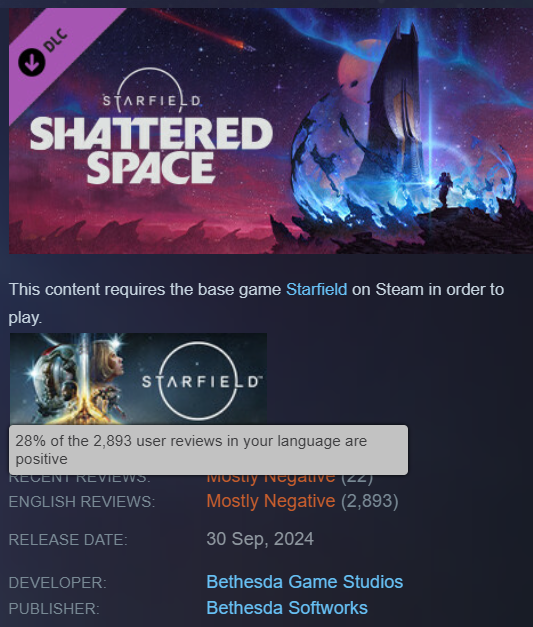The height and width of the screenshot is (627, 533).
Task: Click the DLC download arrow icon
Action: (31, 62)
